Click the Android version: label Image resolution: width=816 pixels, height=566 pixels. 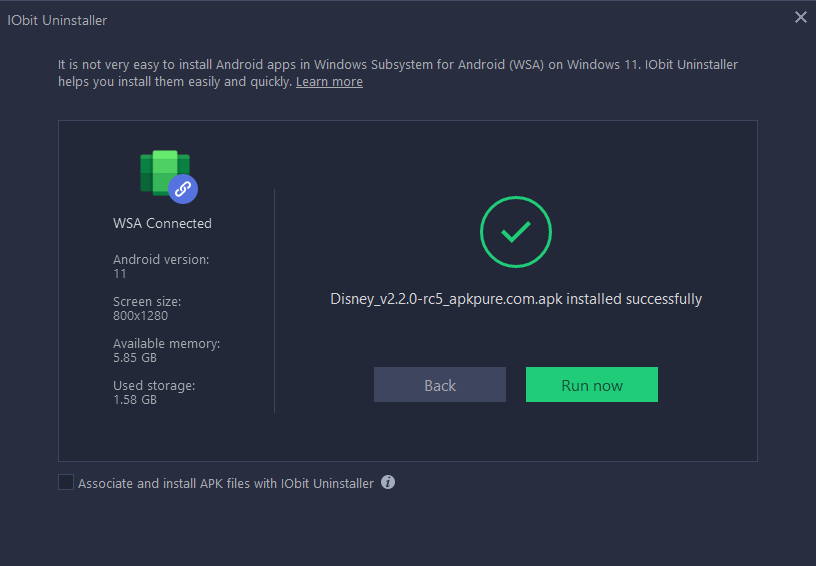pos(161,259)
